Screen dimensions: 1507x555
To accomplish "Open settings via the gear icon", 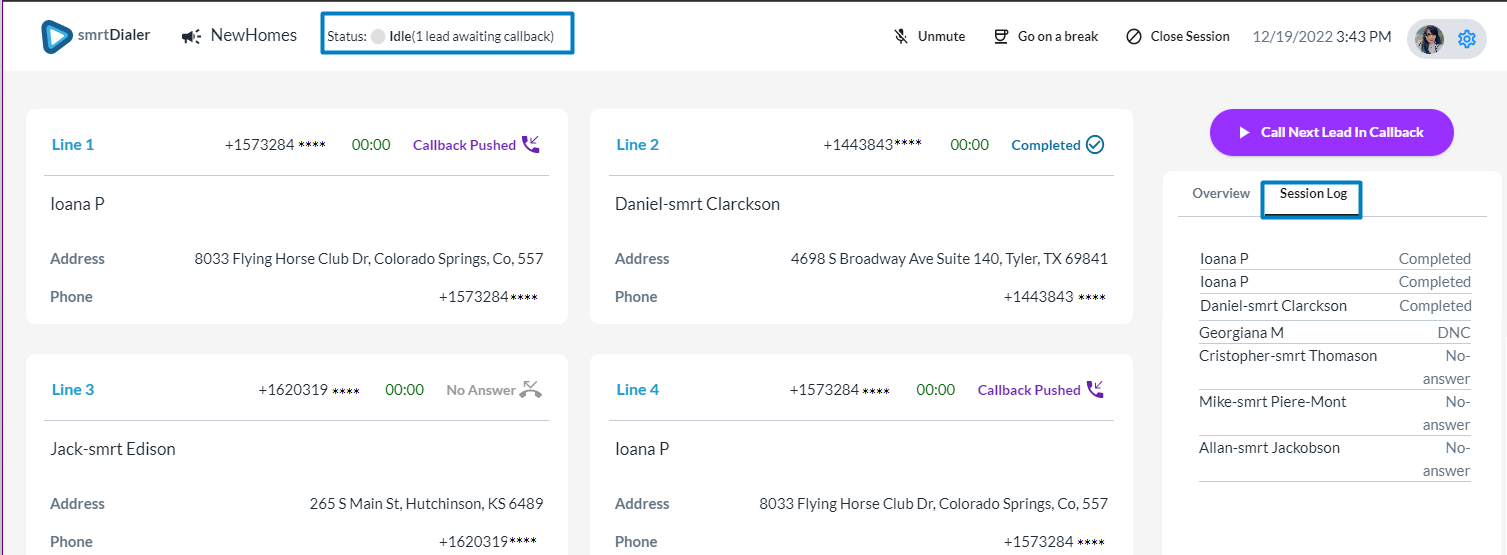I will point(1467,39).
